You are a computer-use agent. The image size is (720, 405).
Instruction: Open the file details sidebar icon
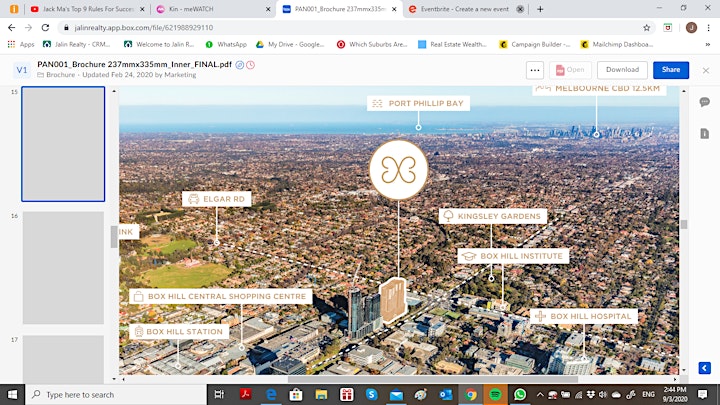point(704,134)
